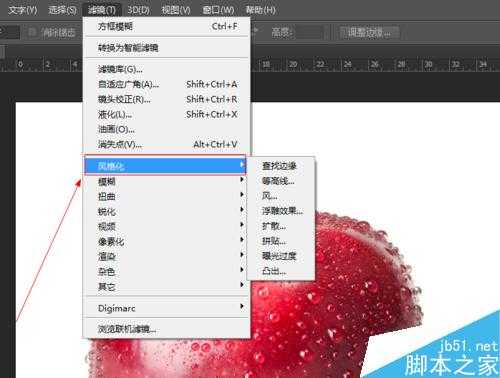Apply last filter 方框模糊 Ctrl+F
The height and width of the screenshot is (378, 500).
click(x=167, y=26)
